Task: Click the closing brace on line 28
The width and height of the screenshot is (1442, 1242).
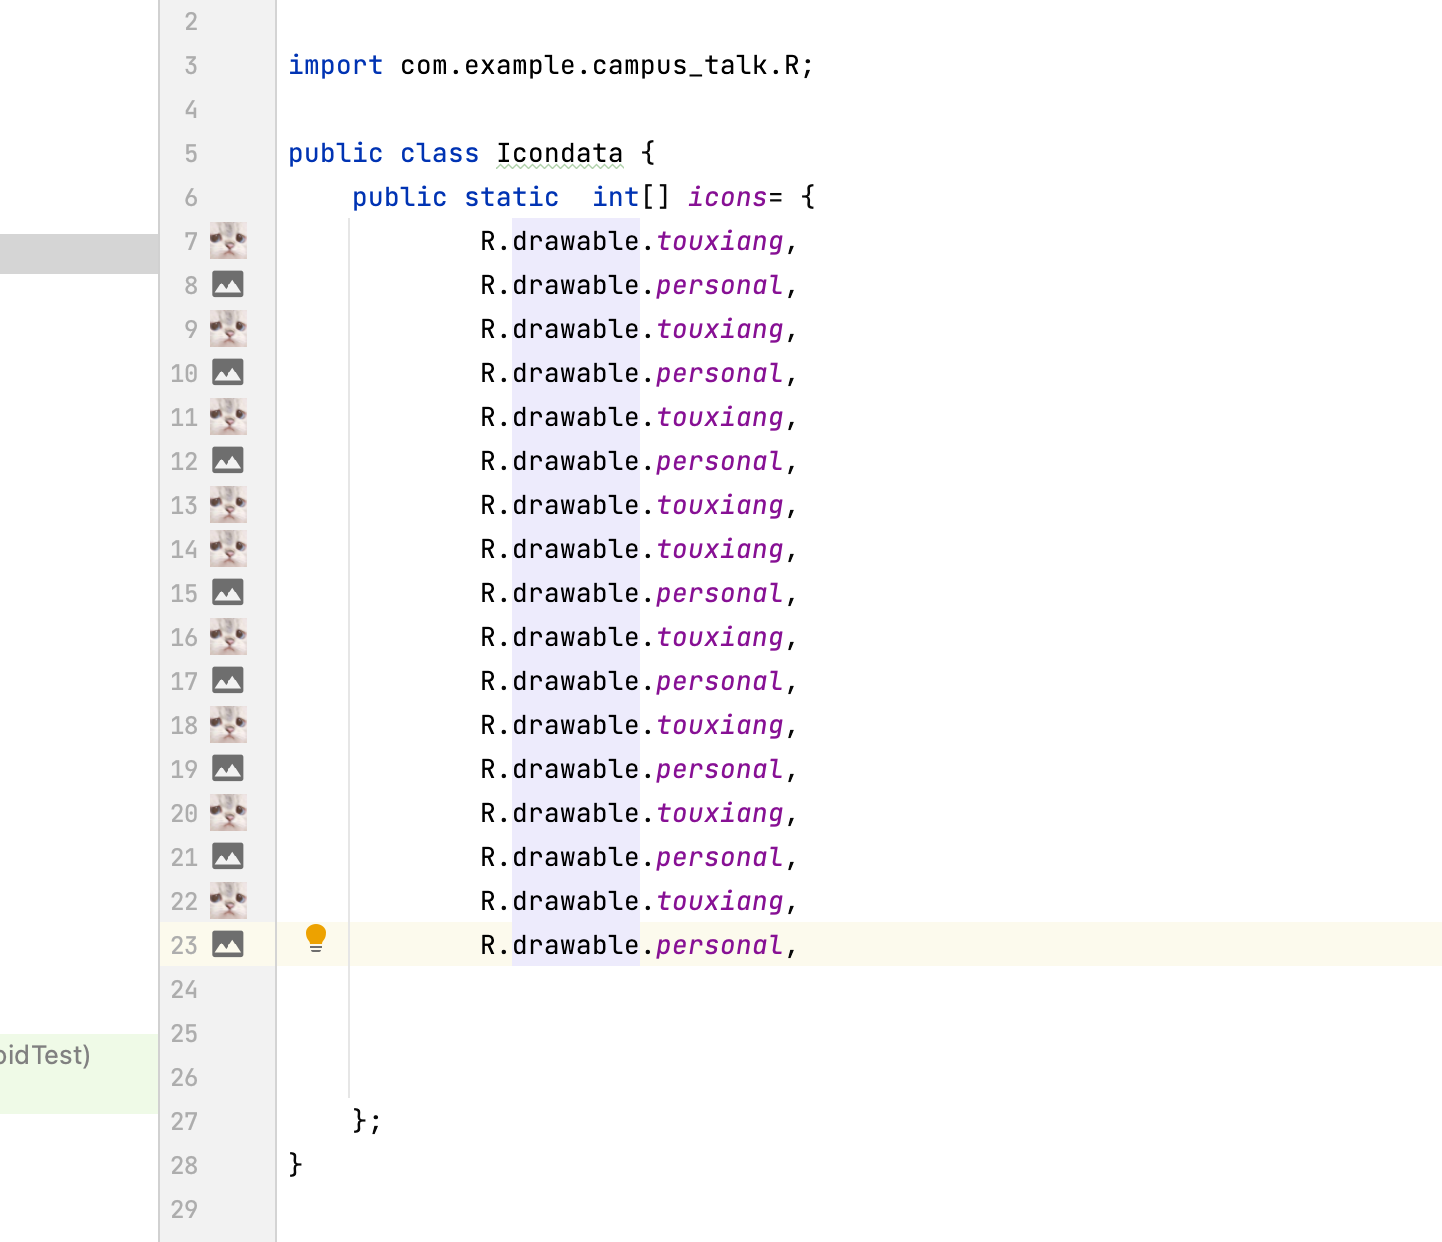Action: click(x=295, y=1164)
